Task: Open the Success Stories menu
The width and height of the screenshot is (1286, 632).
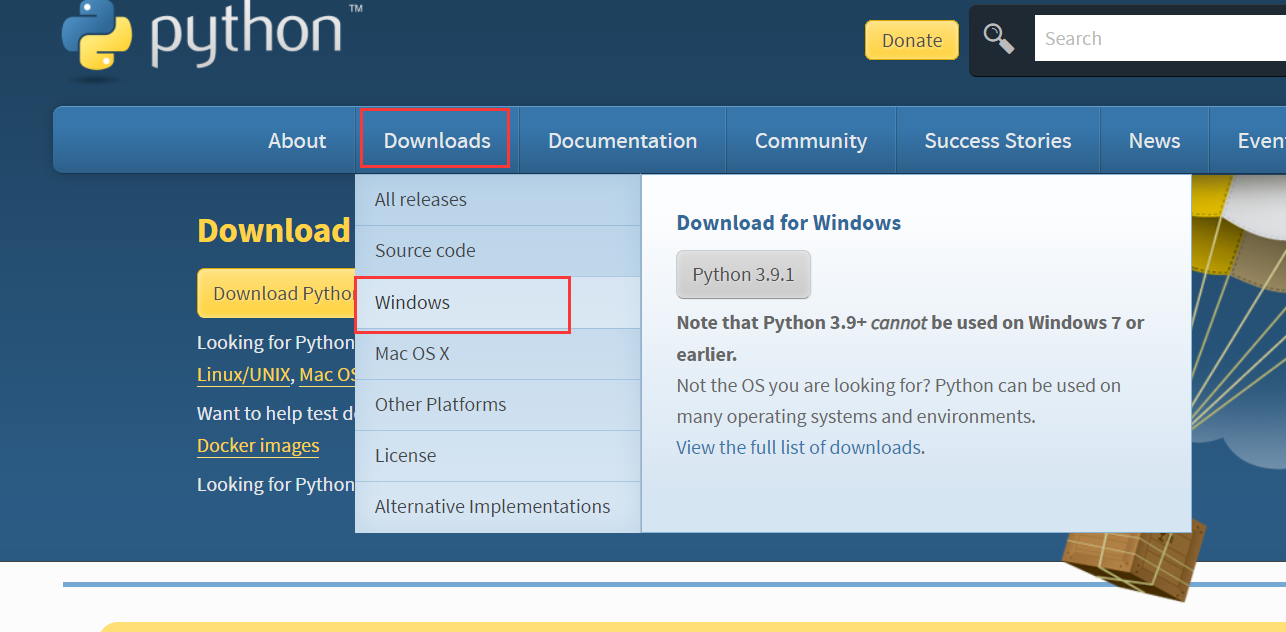Action: (998, 141)
